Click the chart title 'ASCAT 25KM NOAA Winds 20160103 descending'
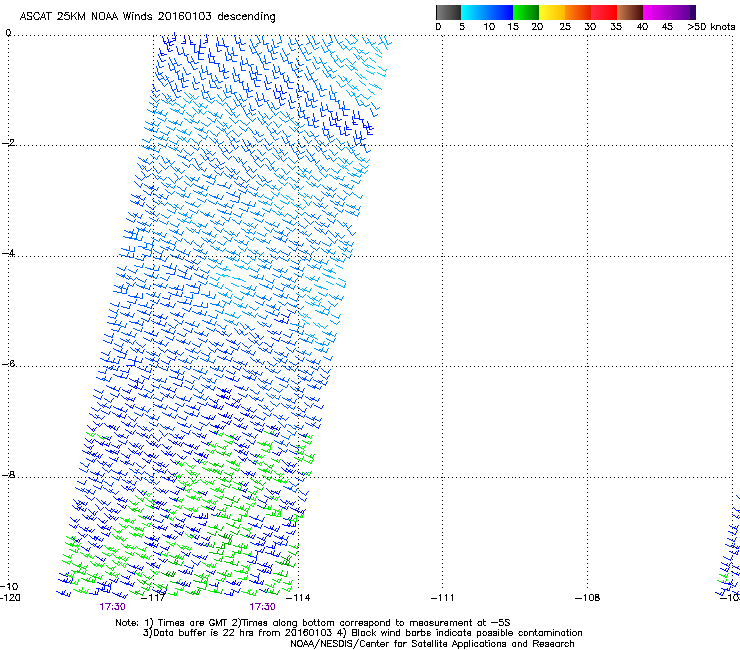The height and width of the screenshot is (650, 740). [x=147, y=16]
